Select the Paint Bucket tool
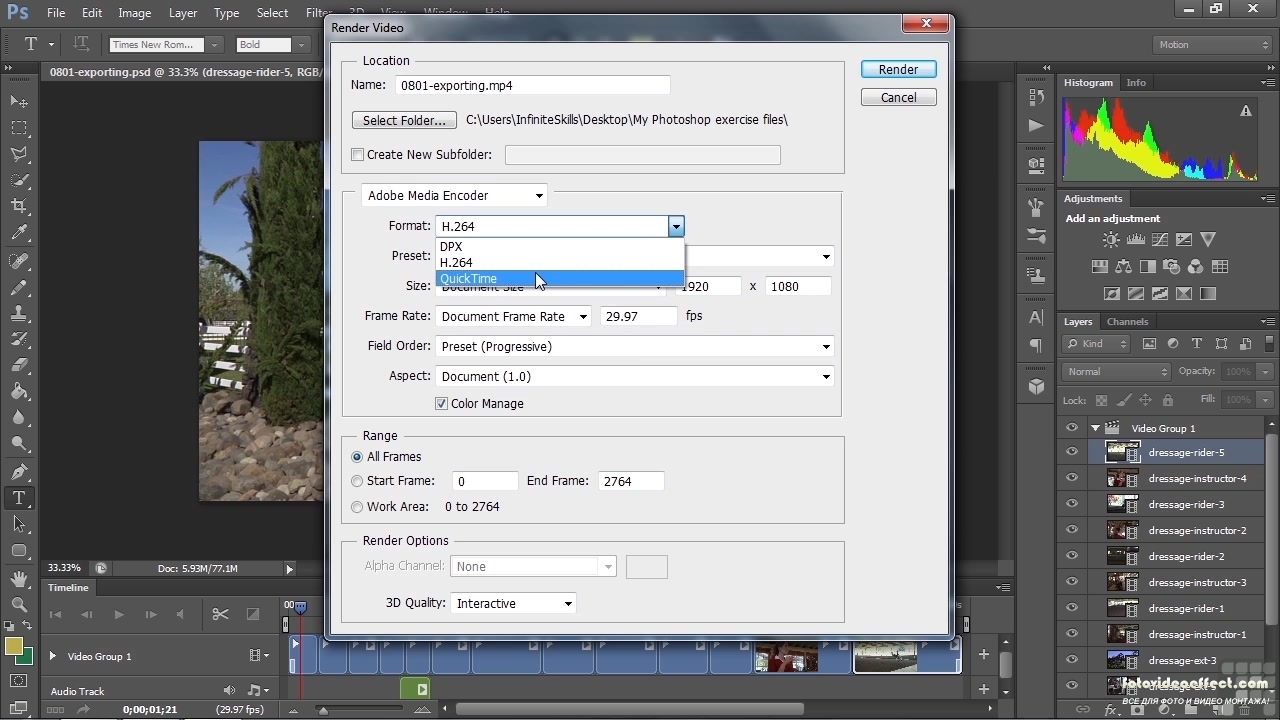The image size is (1280, 720). [x=19, y=392]
